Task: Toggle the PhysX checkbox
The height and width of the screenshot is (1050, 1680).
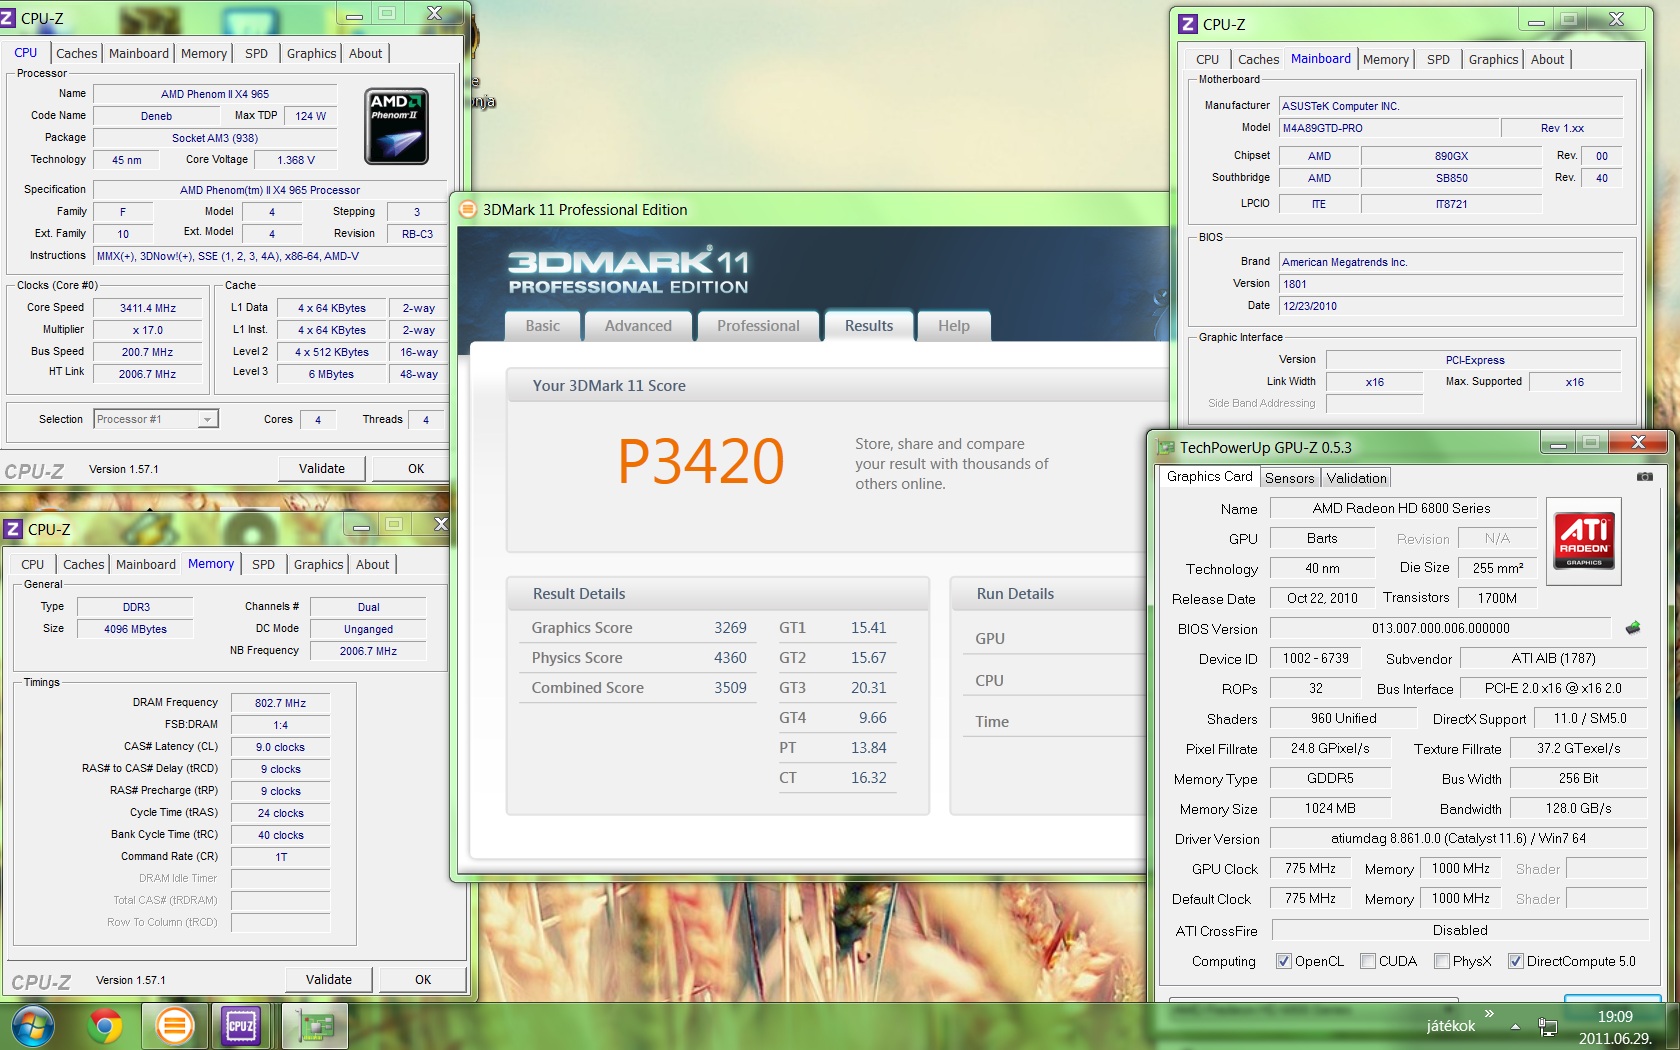Action: pos(1441,961)
